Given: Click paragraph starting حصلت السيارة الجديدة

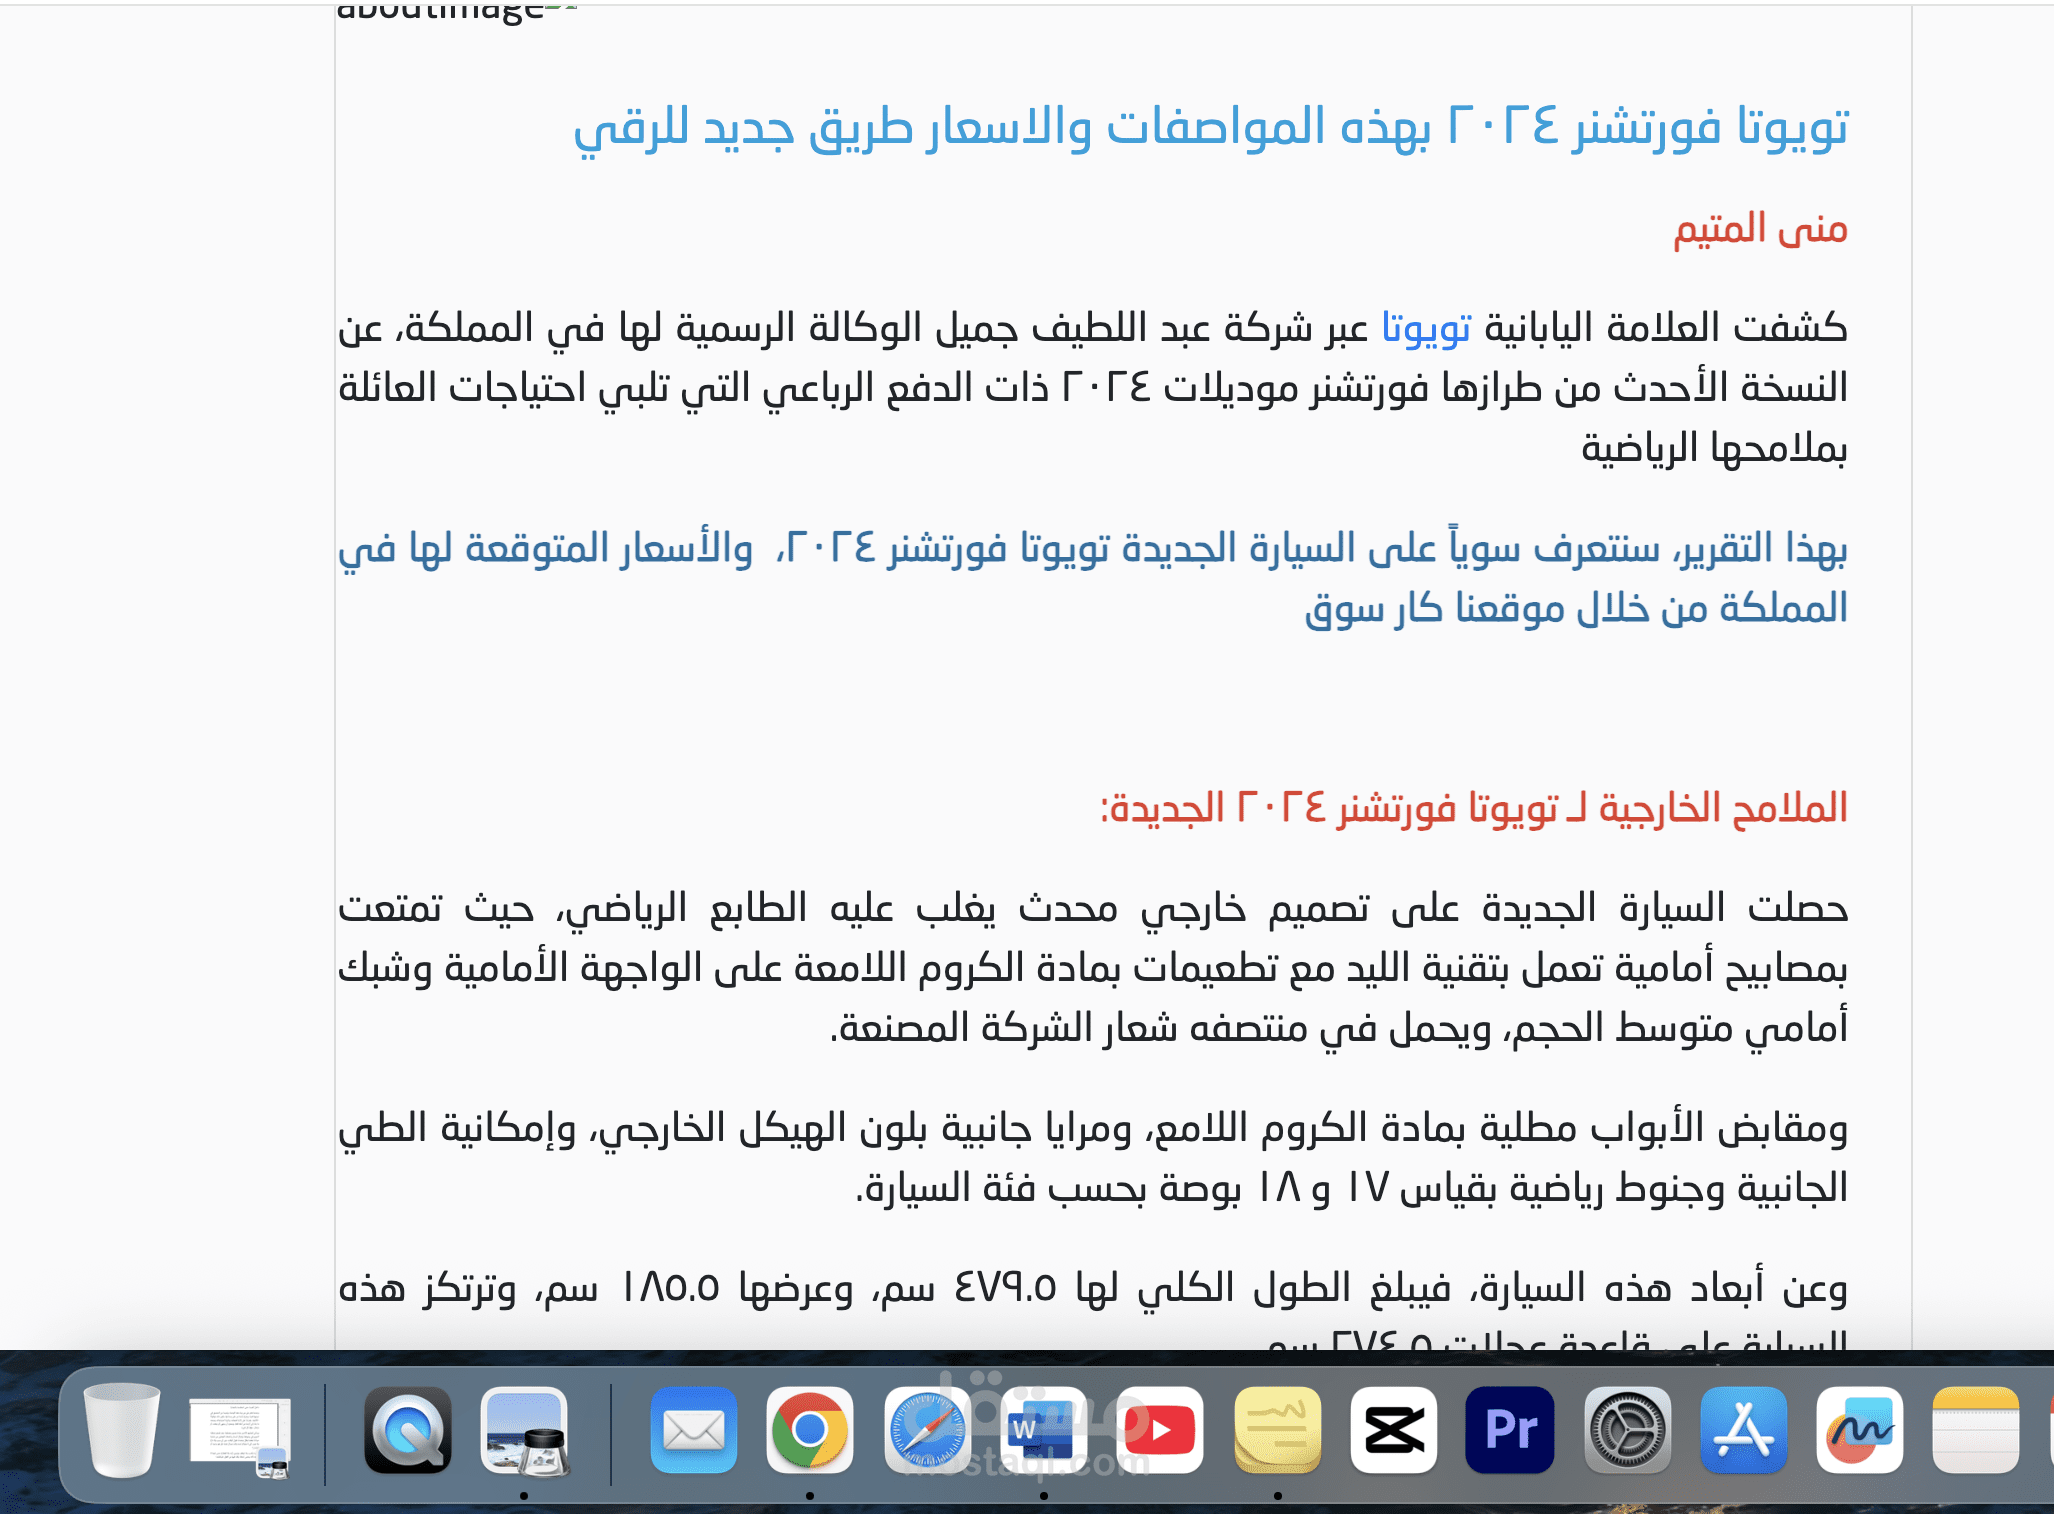Looking at the screenshot, I should tap(1093, 968).
